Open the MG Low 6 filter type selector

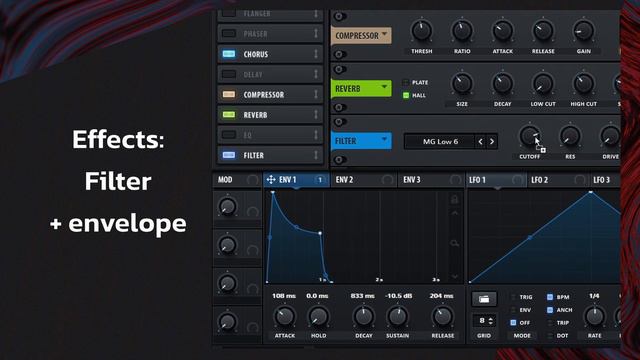coord(440,142)
